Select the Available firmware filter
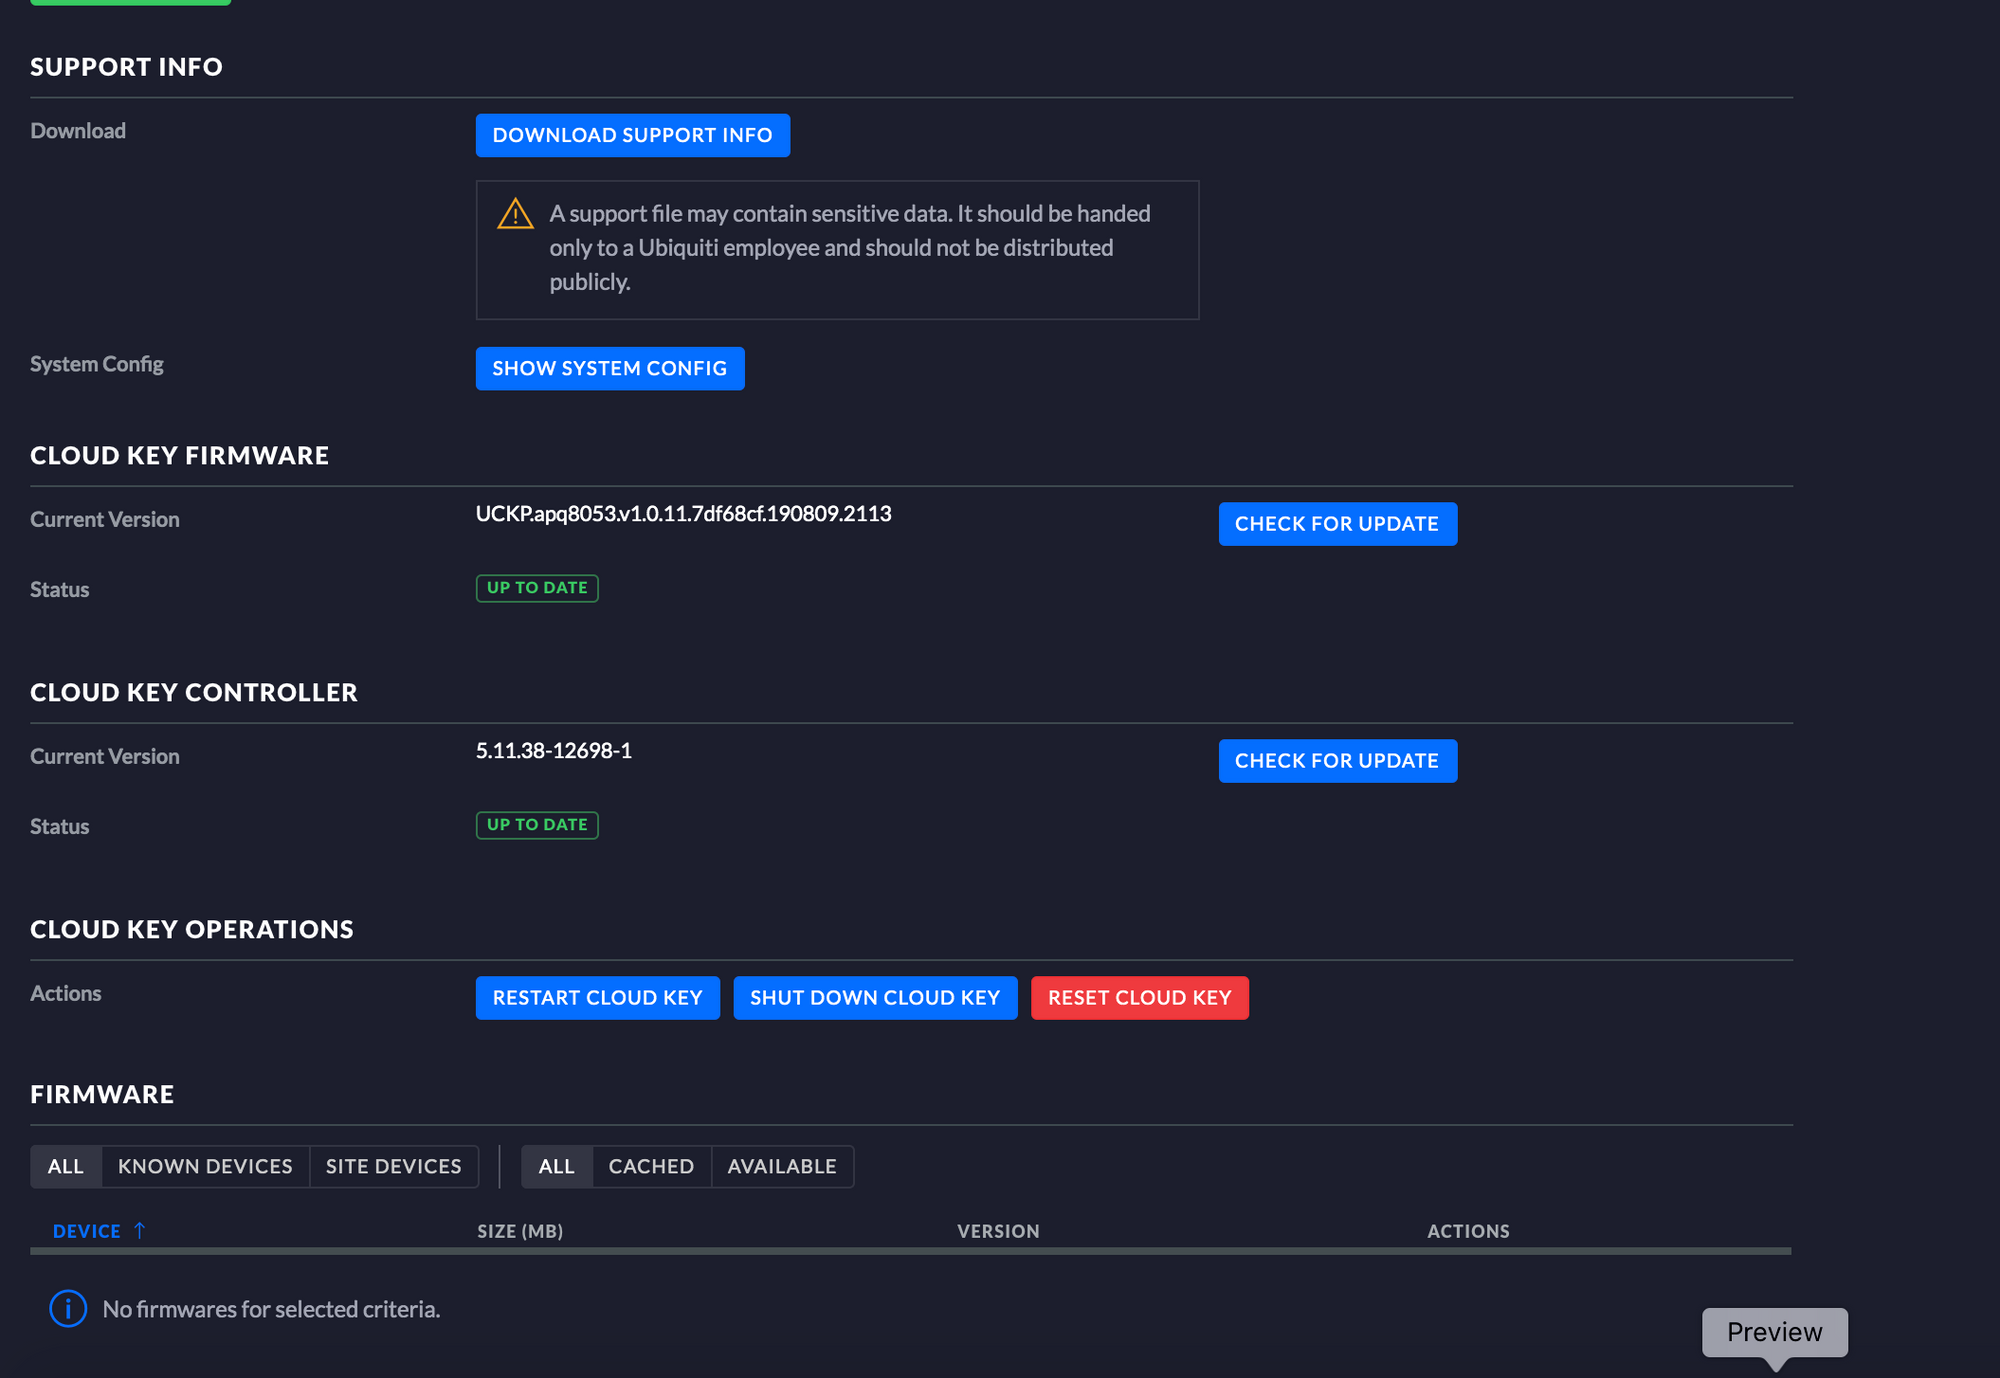 tap(783, 1165)
